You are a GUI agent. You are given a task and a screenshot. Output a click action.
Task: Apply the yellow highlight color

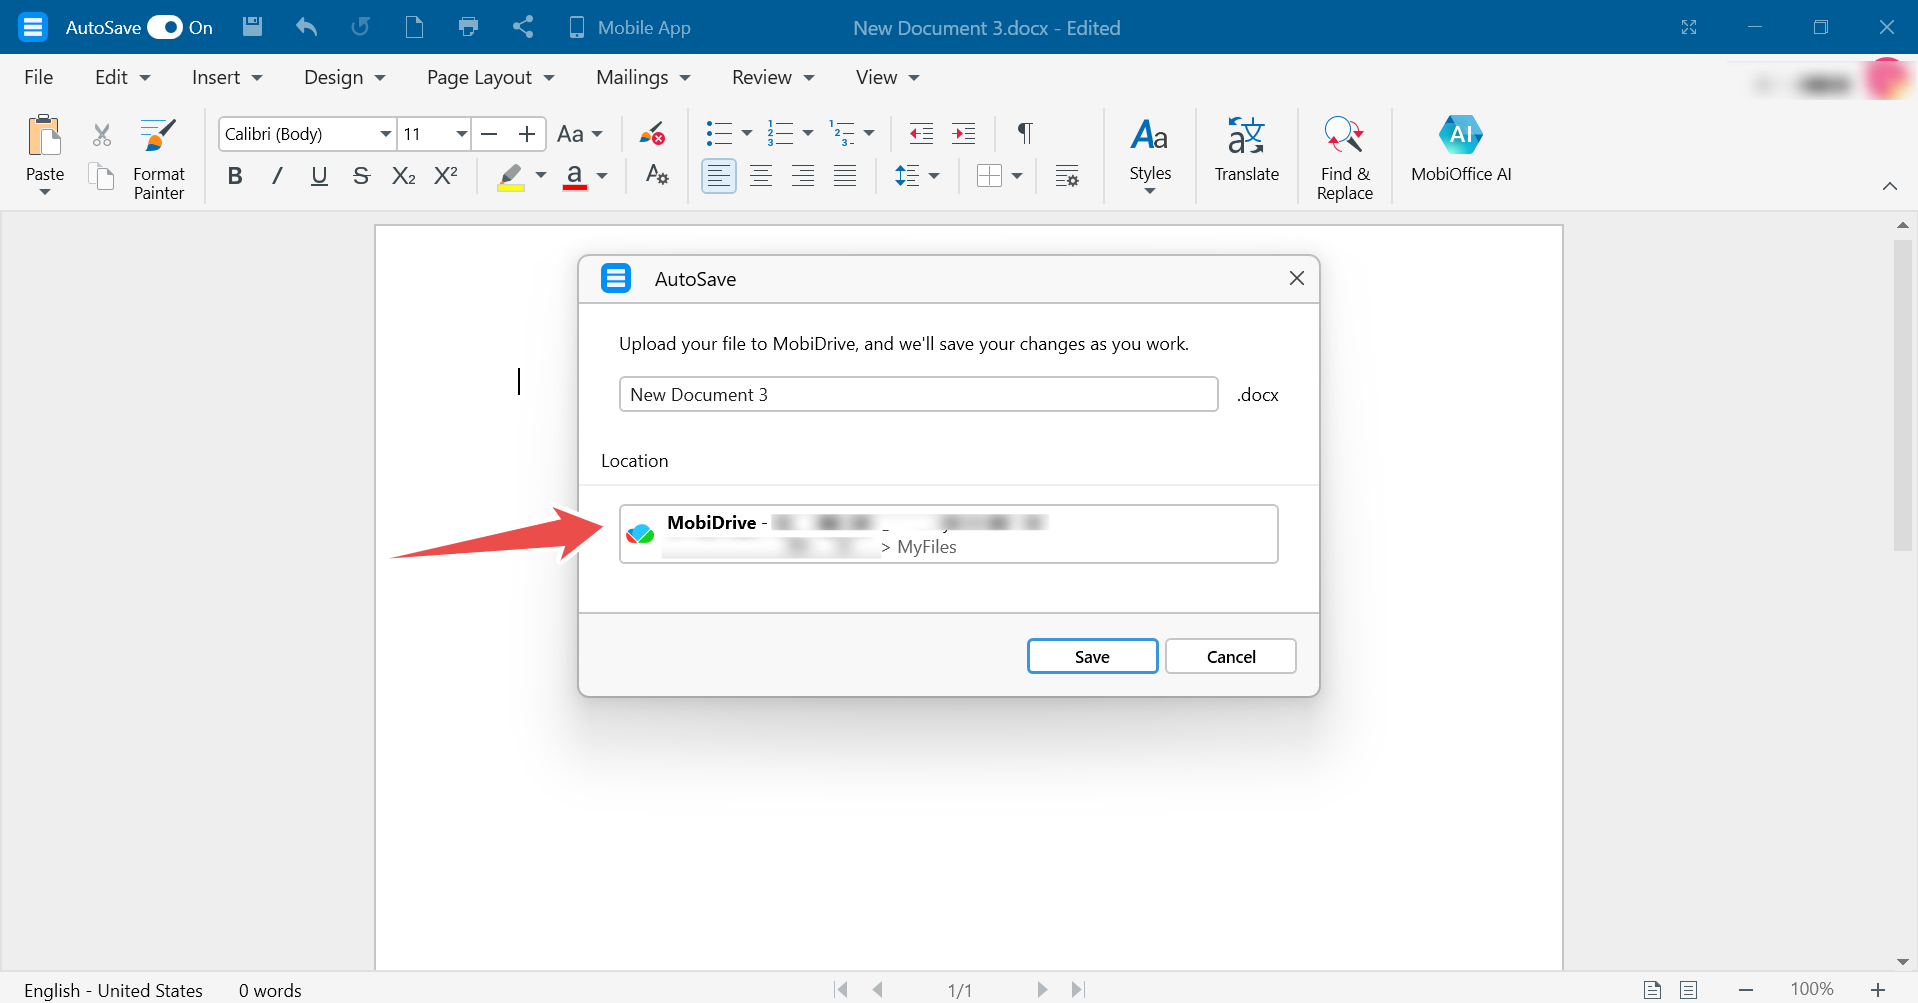point(511,176)
